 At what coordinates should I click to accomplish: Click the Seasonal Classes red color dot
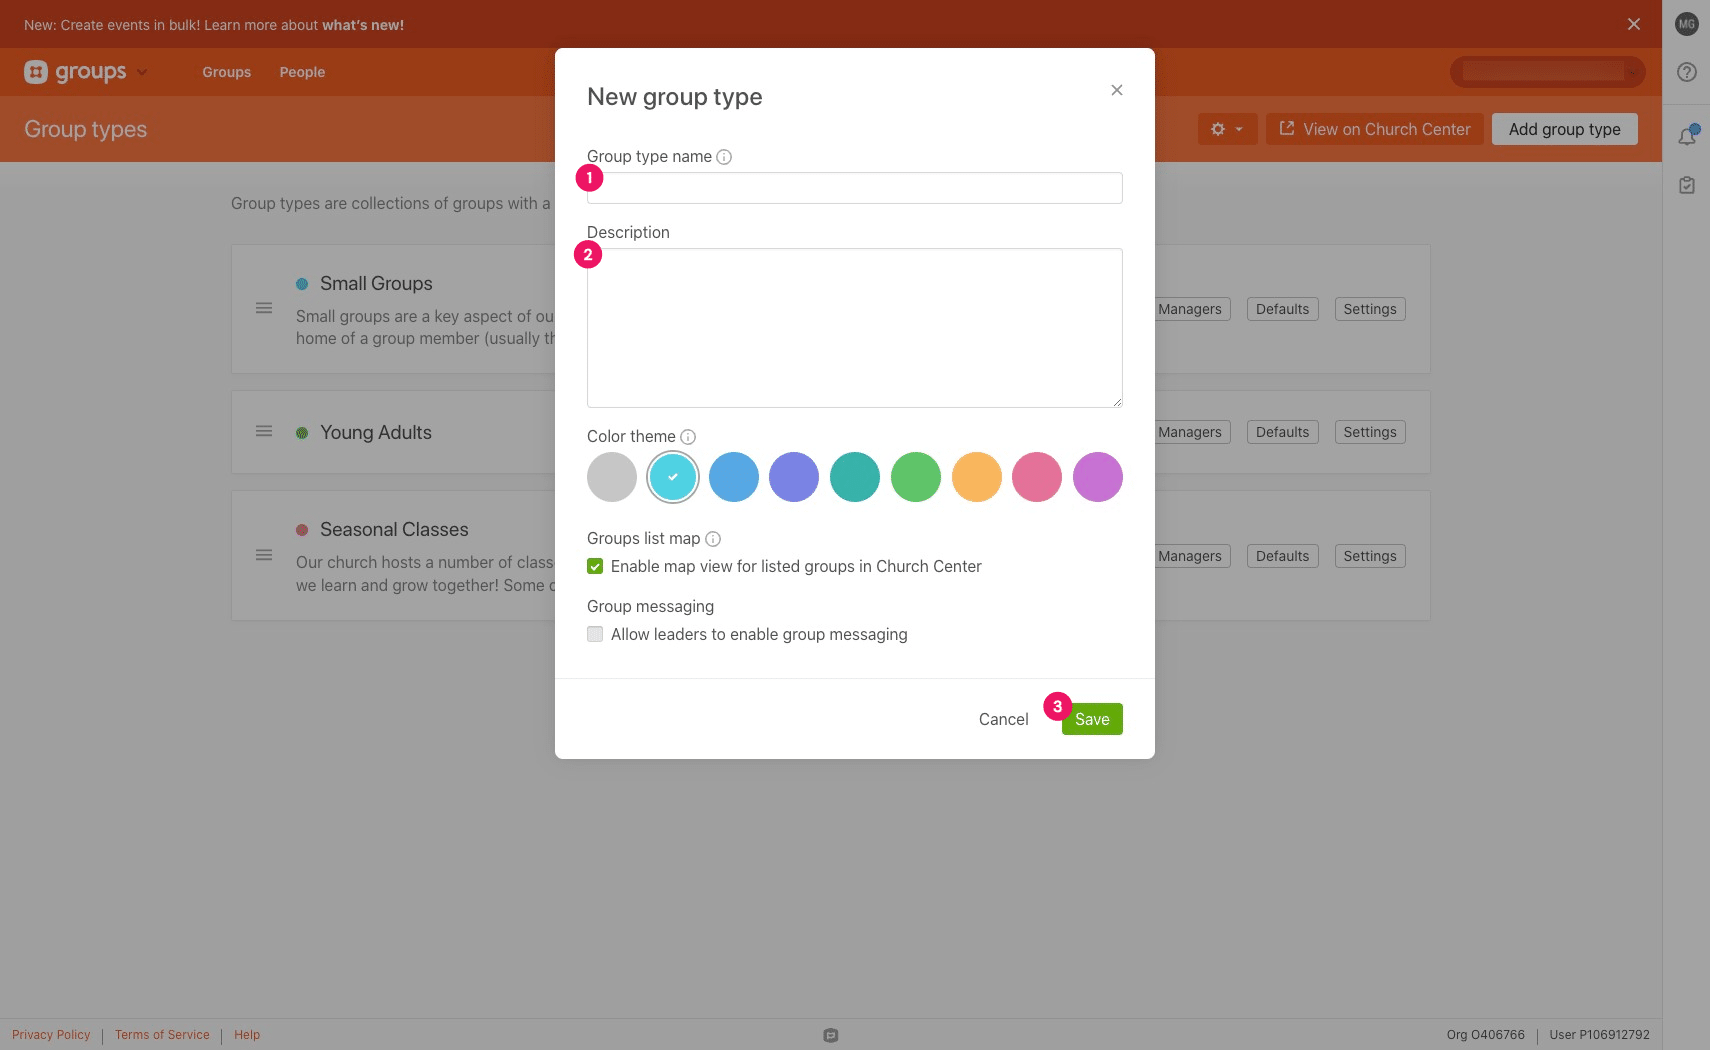point(302,530)
